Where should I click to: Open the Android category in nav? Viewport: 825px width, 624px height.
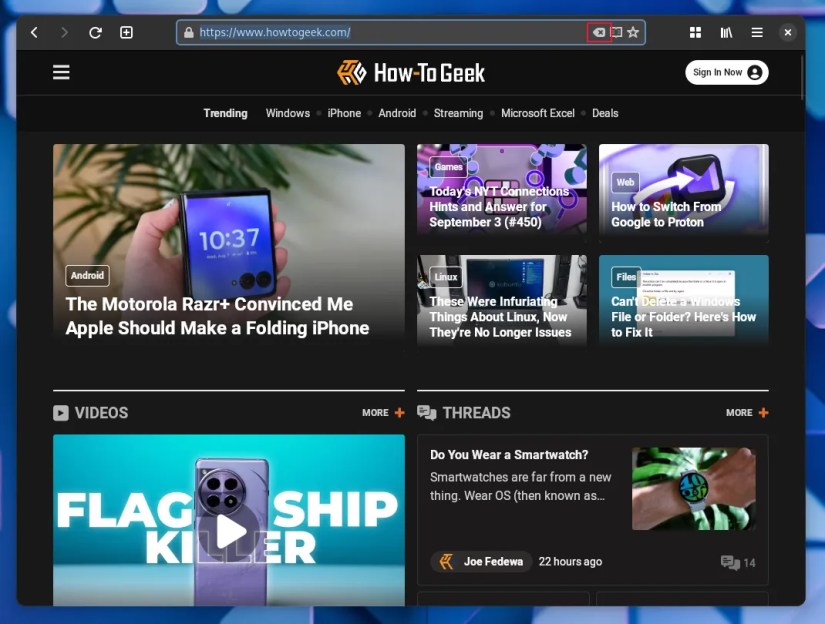click(397, 113)
